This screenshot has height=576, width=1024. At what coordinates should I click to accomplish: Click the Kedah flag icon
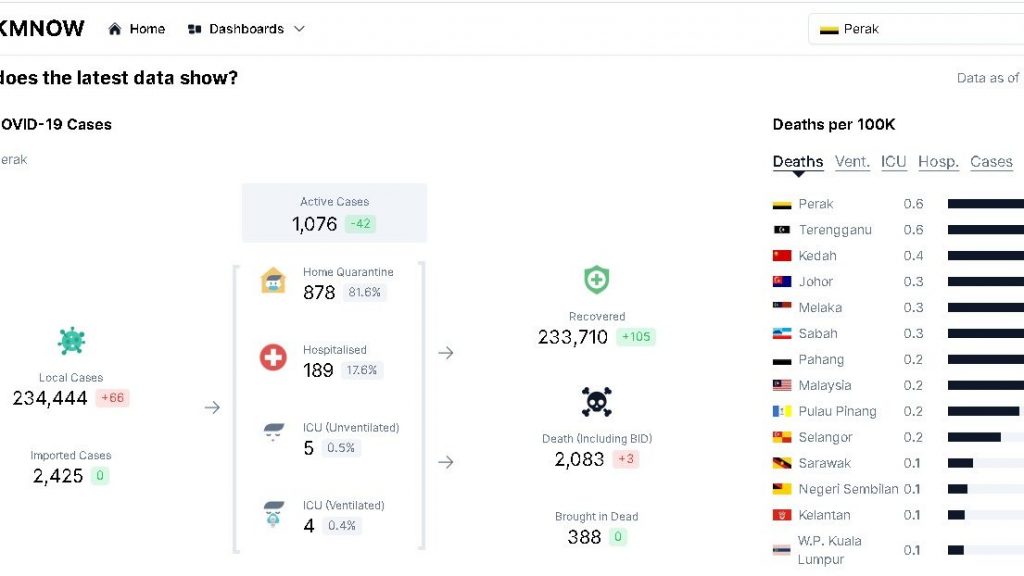(782, 256)
